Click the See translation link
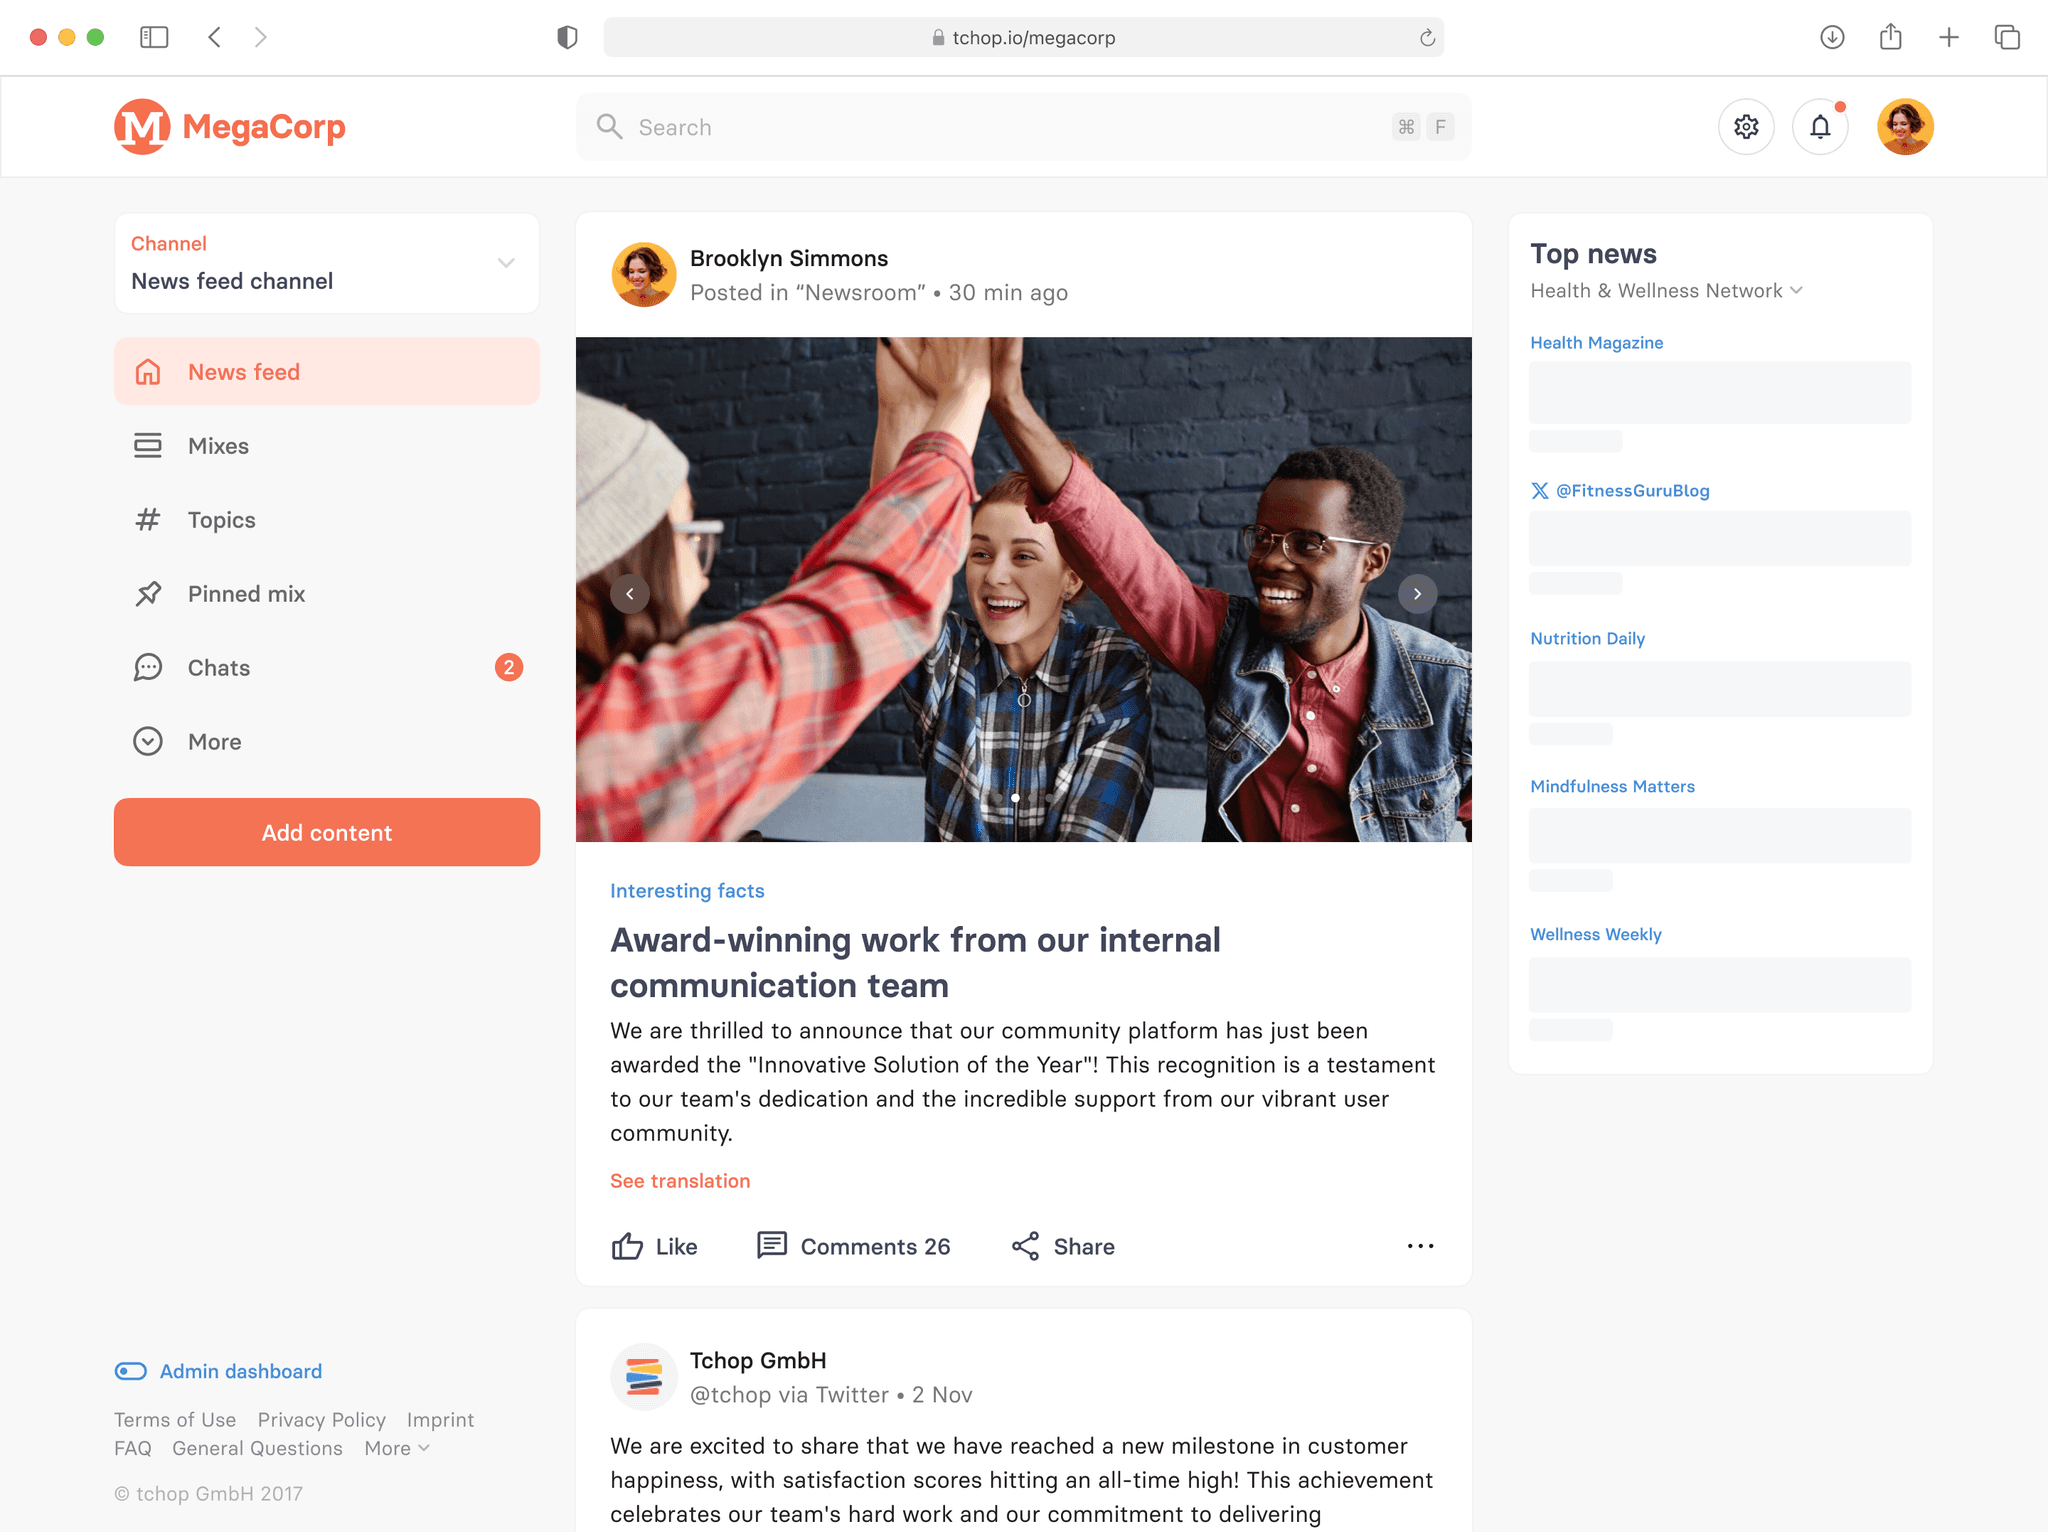 (679, 1180)
